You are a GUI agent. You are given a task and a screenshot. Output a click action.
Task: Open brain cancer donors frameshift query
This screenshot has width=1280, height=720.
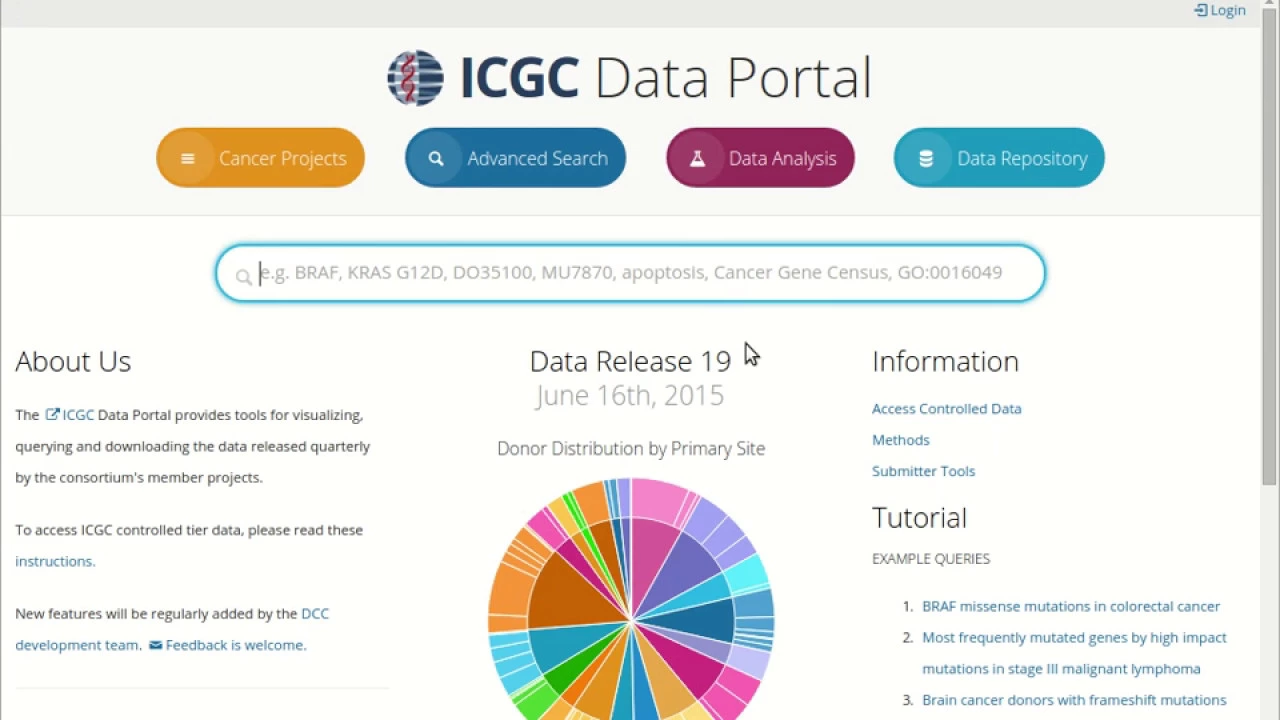point(1074,700)
